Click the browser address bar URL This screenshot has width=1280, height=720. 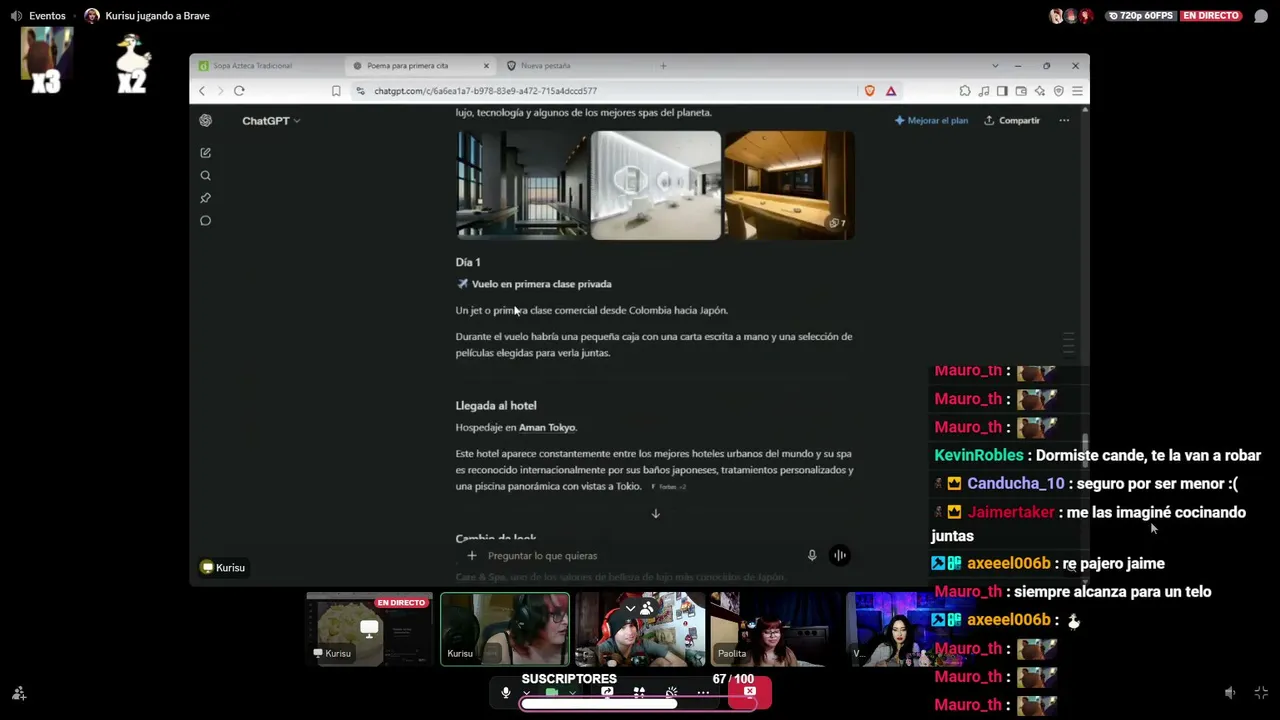click(485, 91)
